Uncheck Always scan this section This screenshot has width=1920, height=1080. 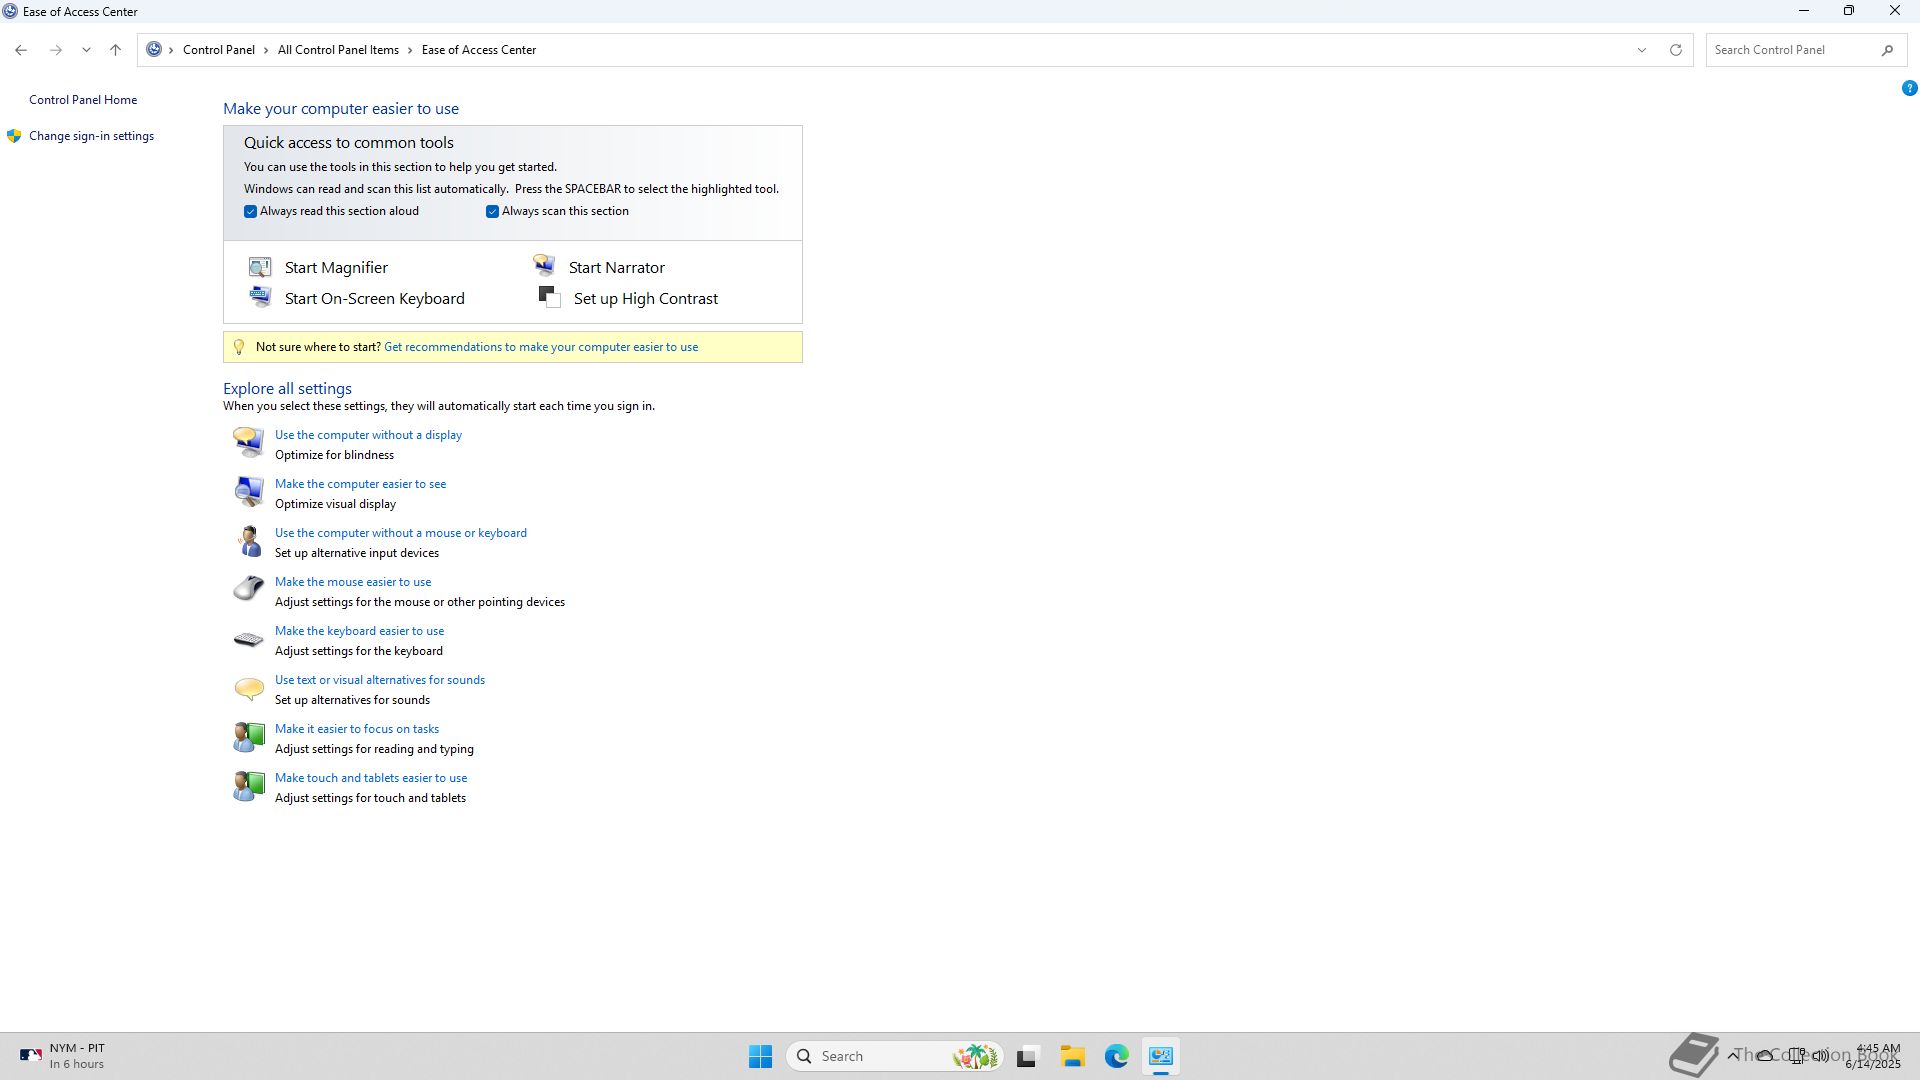tap(492, 211)
